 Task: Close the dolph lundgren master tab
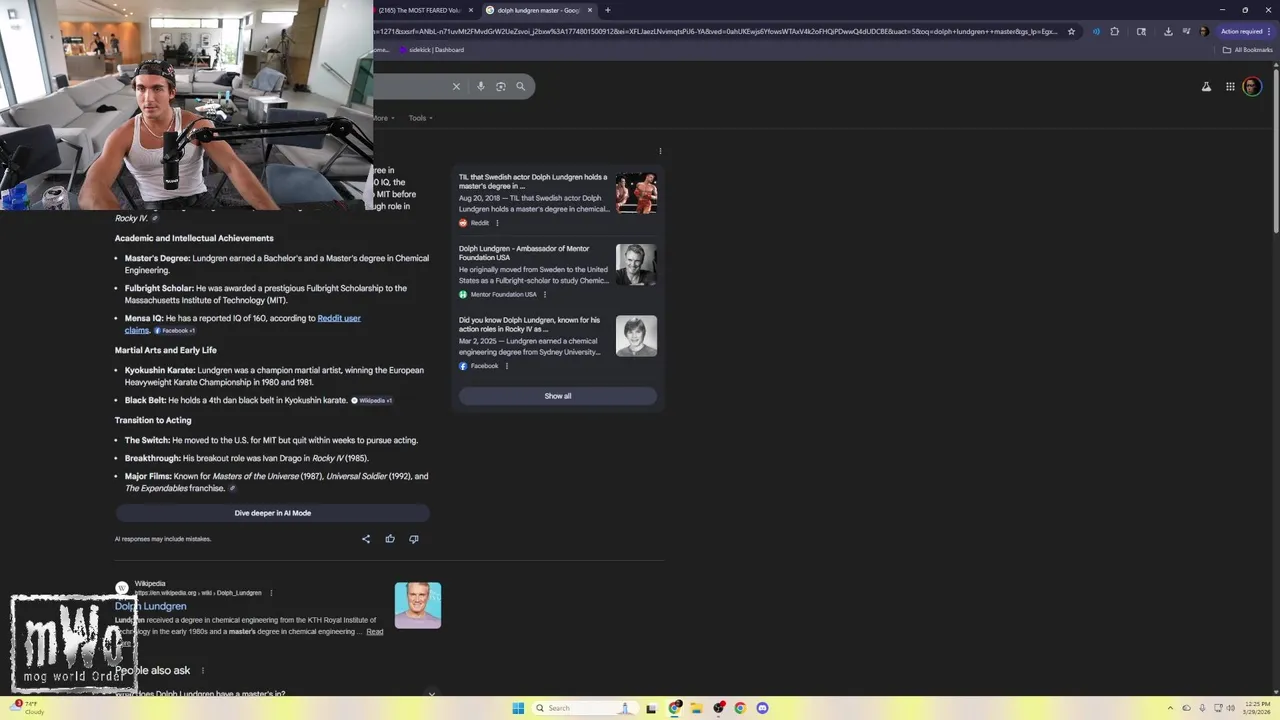pyautogui.click(x=590, y=10)
